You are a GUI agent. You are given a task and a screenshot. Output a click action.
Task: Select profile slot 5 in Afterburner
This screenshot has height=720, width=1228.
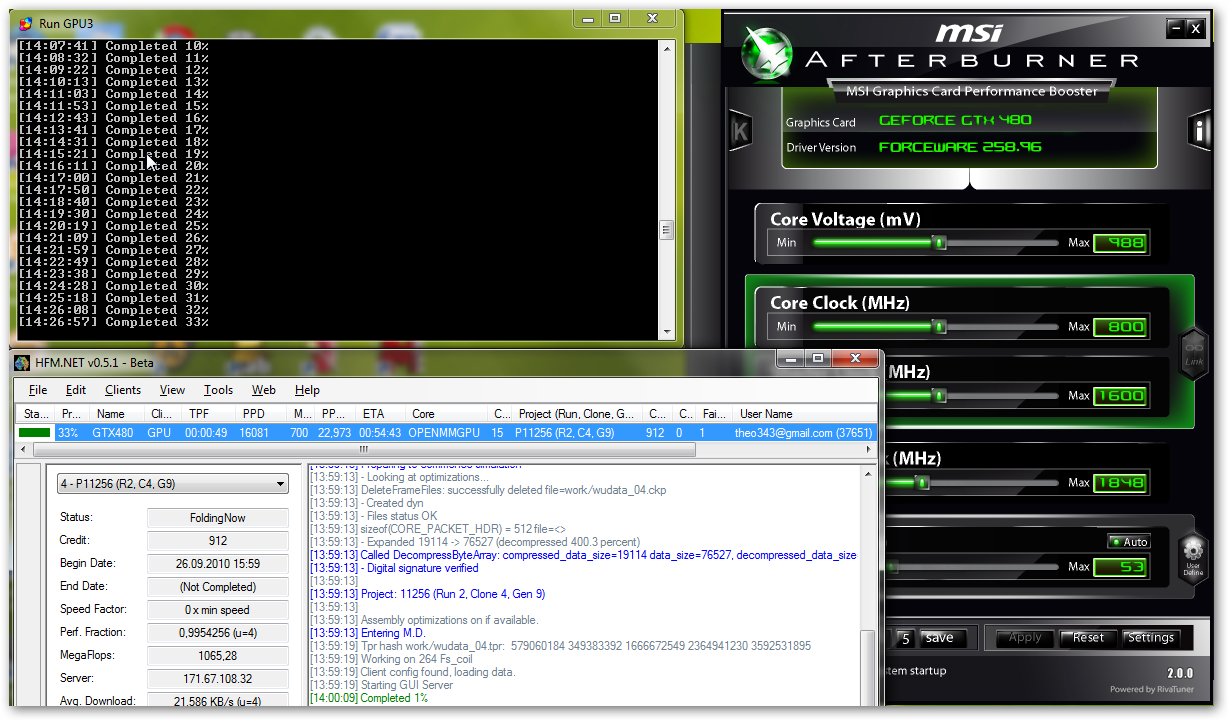pos(904,638)
